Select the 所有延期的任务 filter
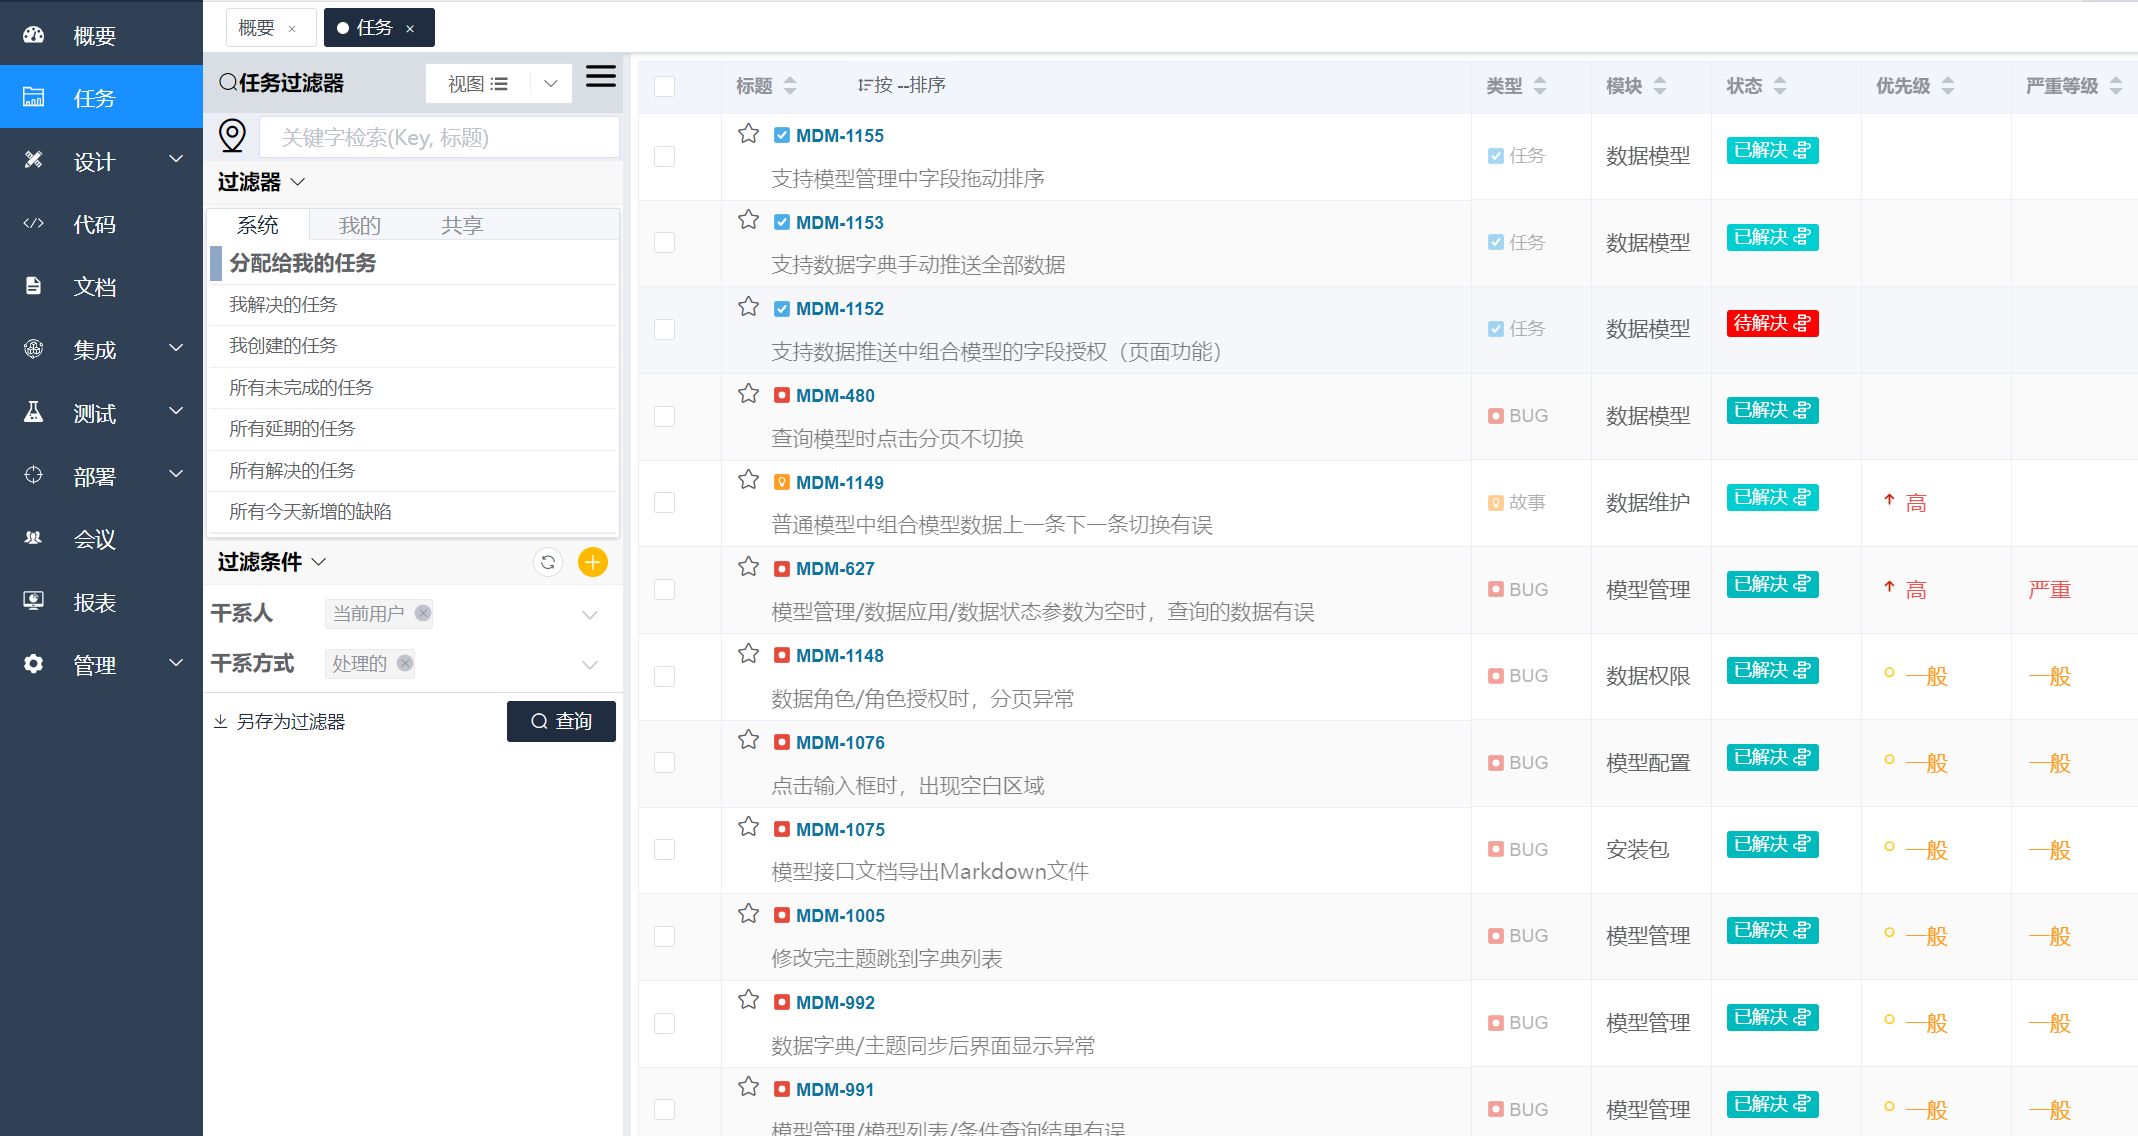 coord(292,428)
